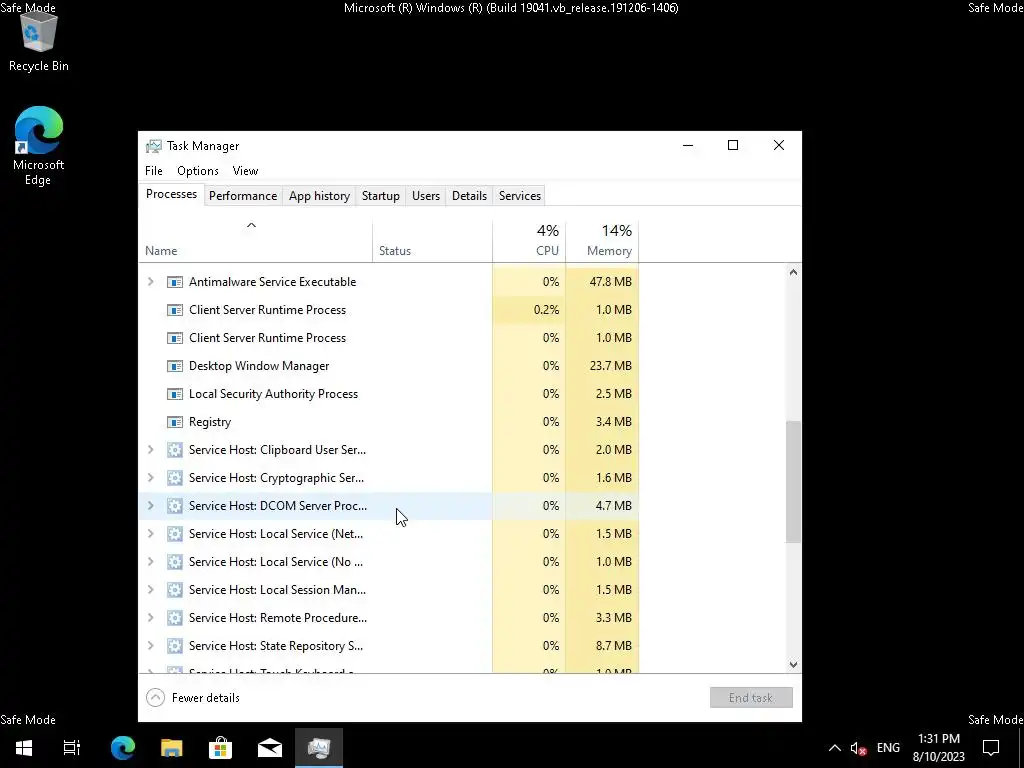Open the File menu
Image resolution: width=1024 pixels, height=768 pixels.
coord(153,171)
